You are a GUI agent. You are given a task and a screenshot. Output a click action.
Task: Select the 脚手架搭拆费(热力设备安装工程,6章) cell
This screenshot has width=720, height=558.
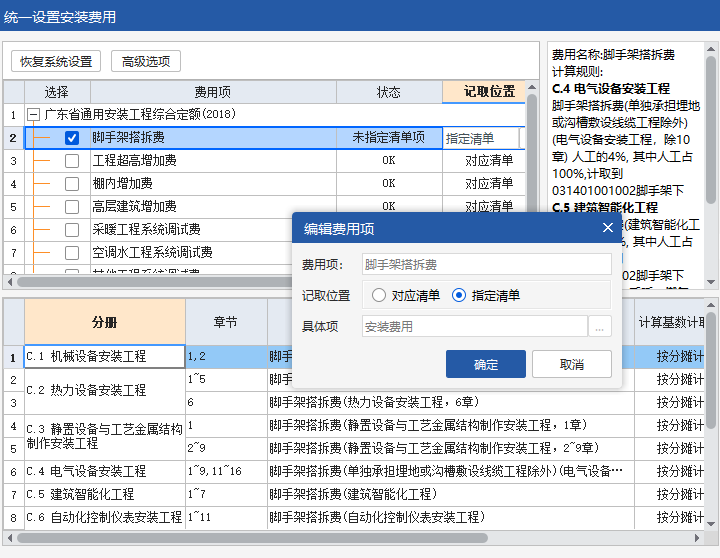tap(450, 402)
